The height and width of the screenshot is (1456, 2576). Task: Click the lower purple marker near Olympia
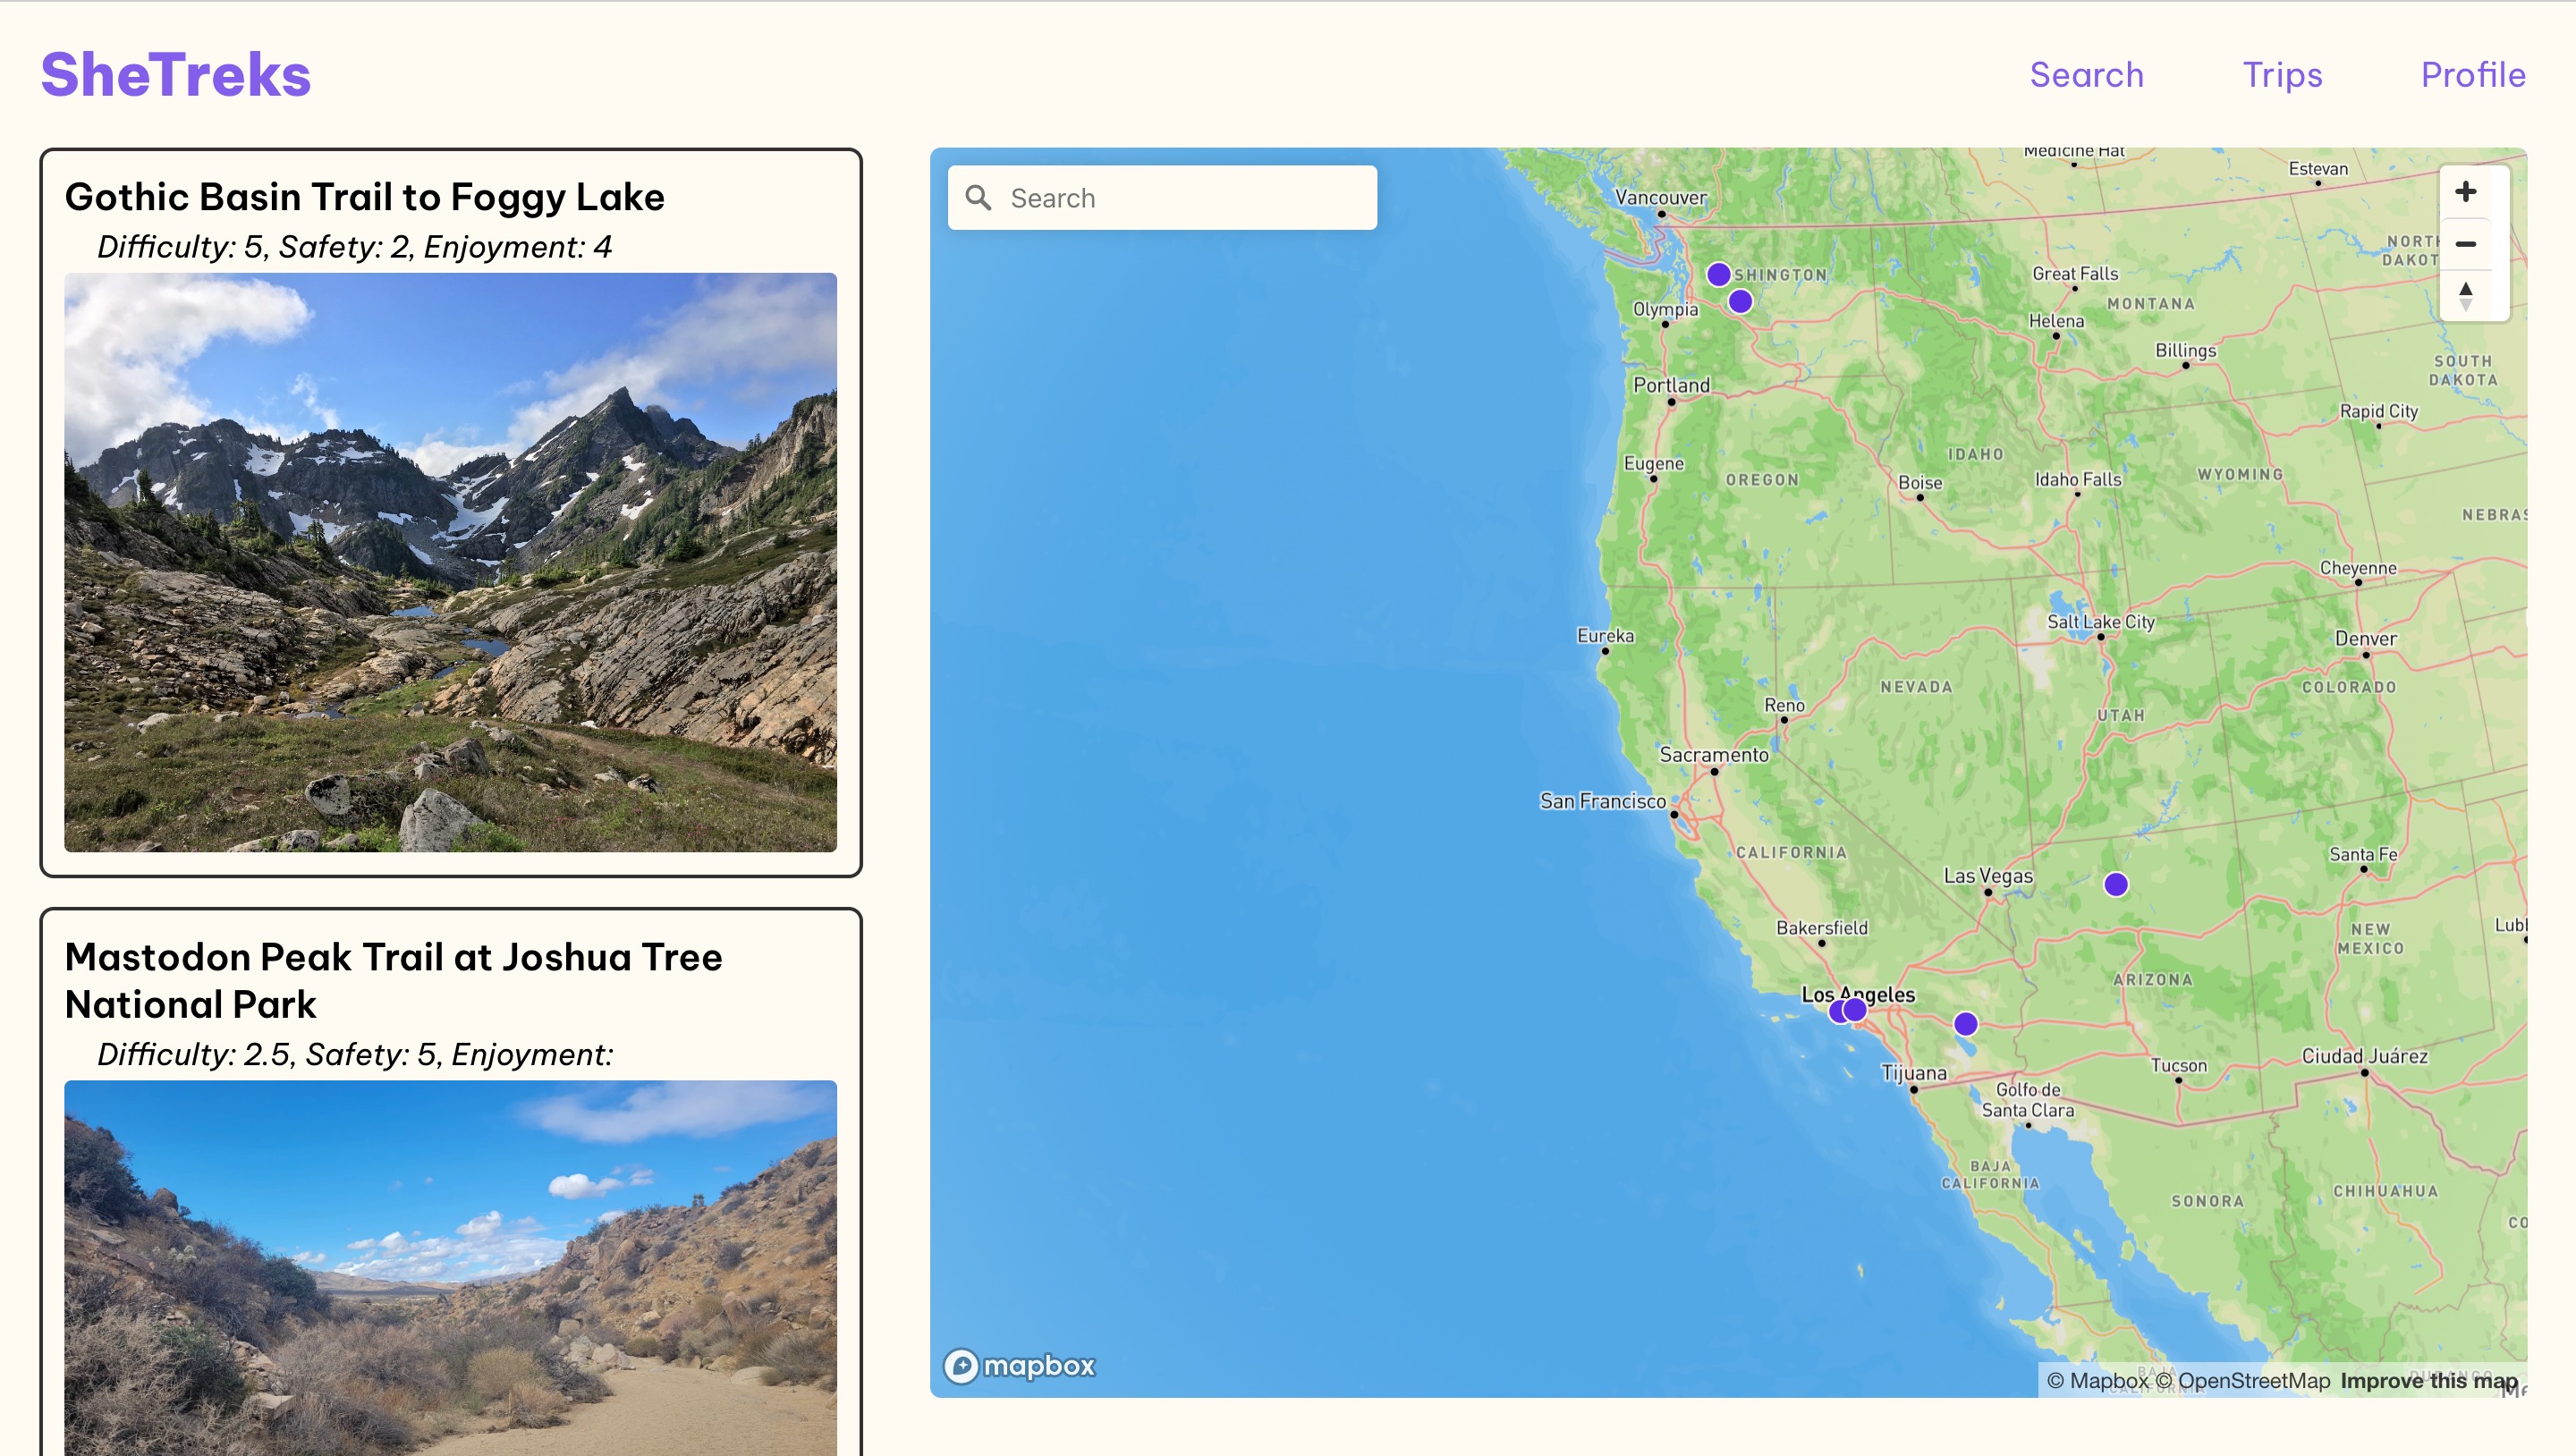click(1740, 301)
